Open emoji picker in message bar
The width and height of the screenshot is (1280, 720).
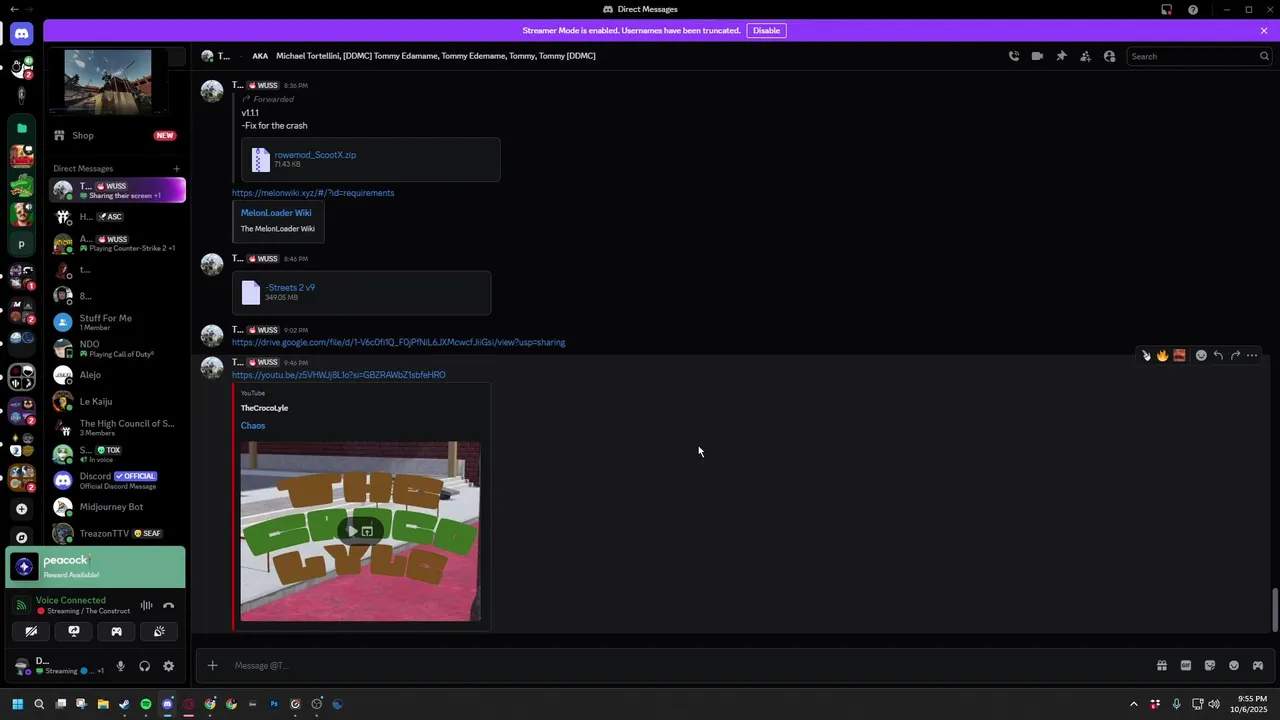point(1233,666)
